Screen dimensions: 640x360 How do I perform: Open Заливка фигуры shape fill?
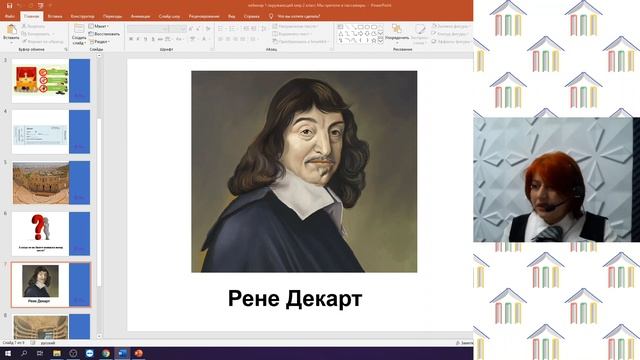tap(451, 27)
